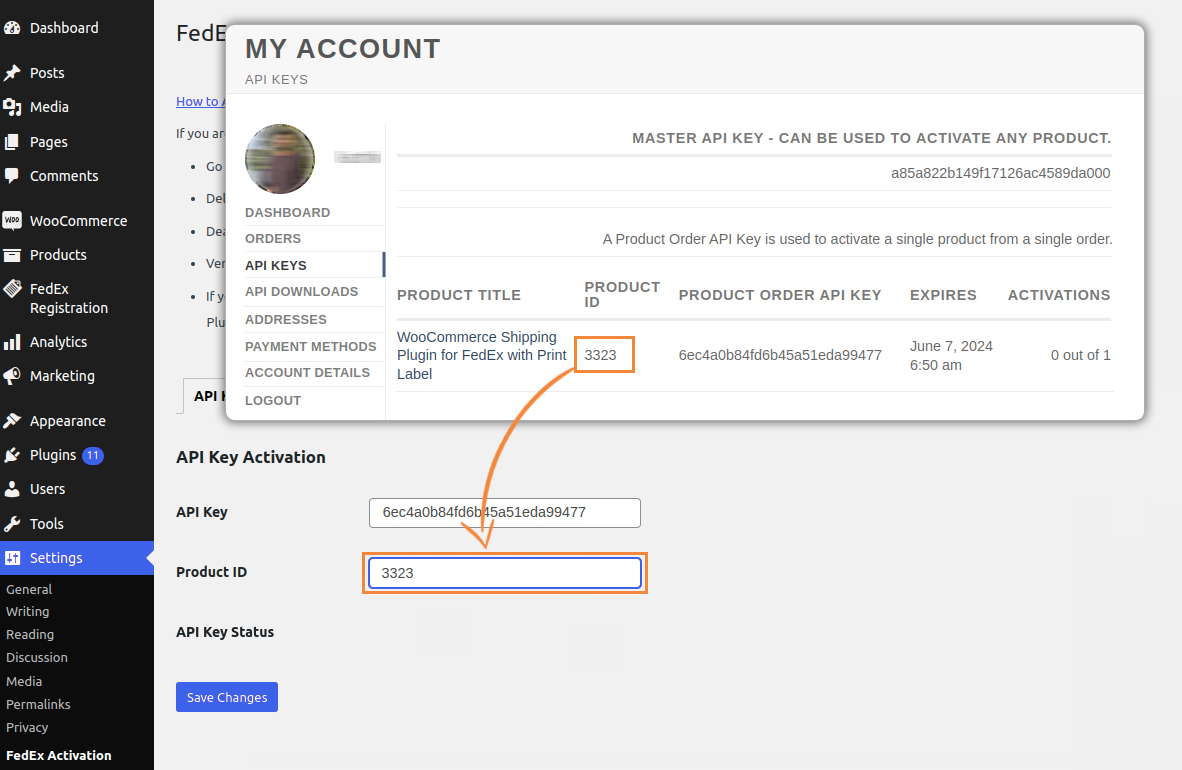Click into the API Key input field
1182x770 pixels.
[505, 513]
